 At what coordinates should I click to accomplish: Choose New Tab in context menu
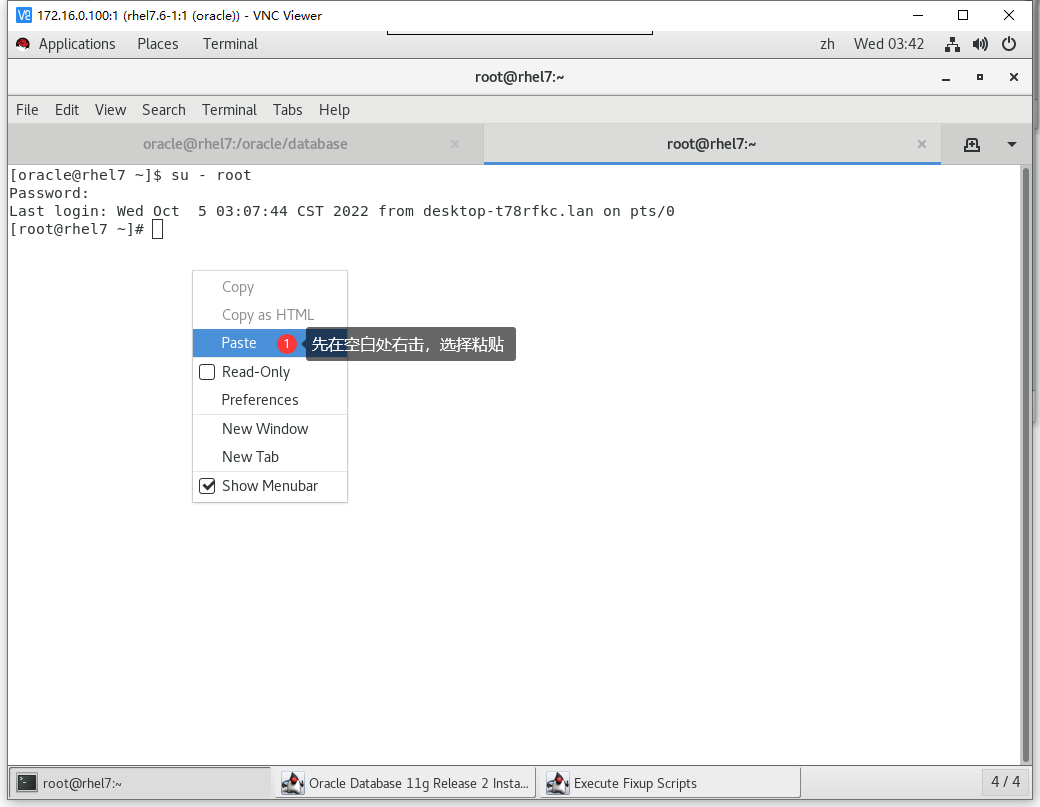(x=270, y=457)
